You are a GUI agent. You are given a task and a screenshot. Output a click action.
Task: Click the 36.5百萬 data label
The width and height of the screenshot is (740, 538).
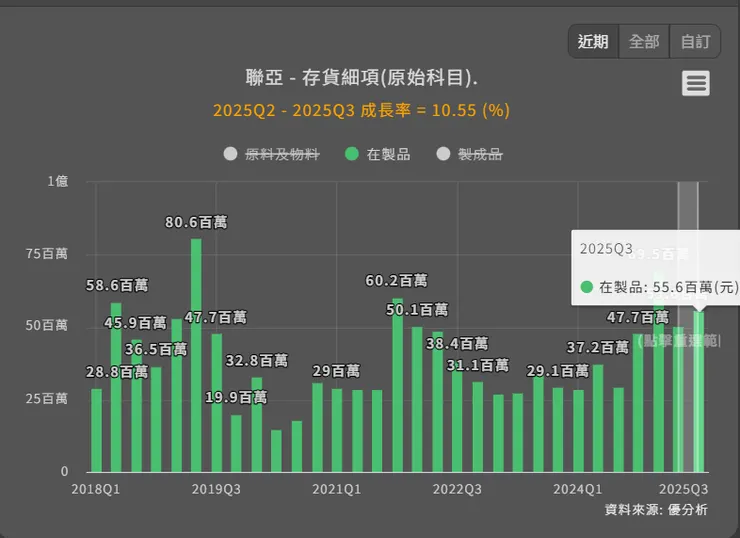pos(156,350)
